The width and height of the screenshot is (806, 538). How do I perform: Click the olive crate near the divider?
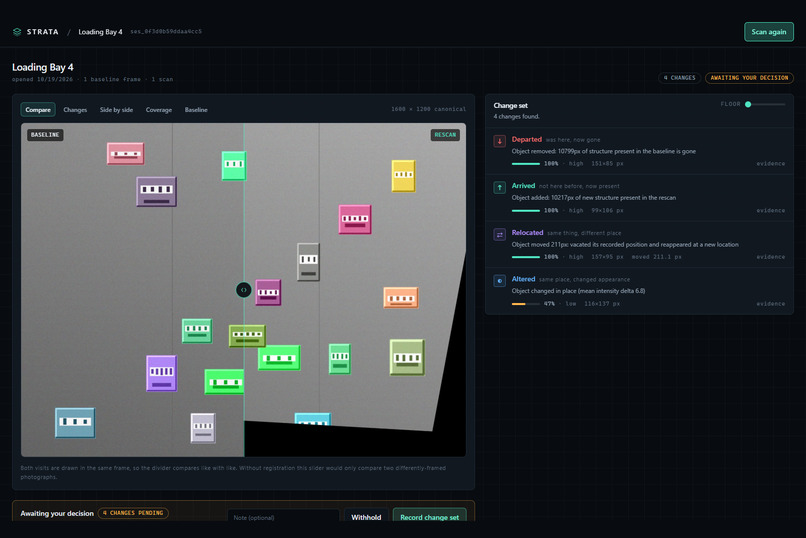click(247, 336)
